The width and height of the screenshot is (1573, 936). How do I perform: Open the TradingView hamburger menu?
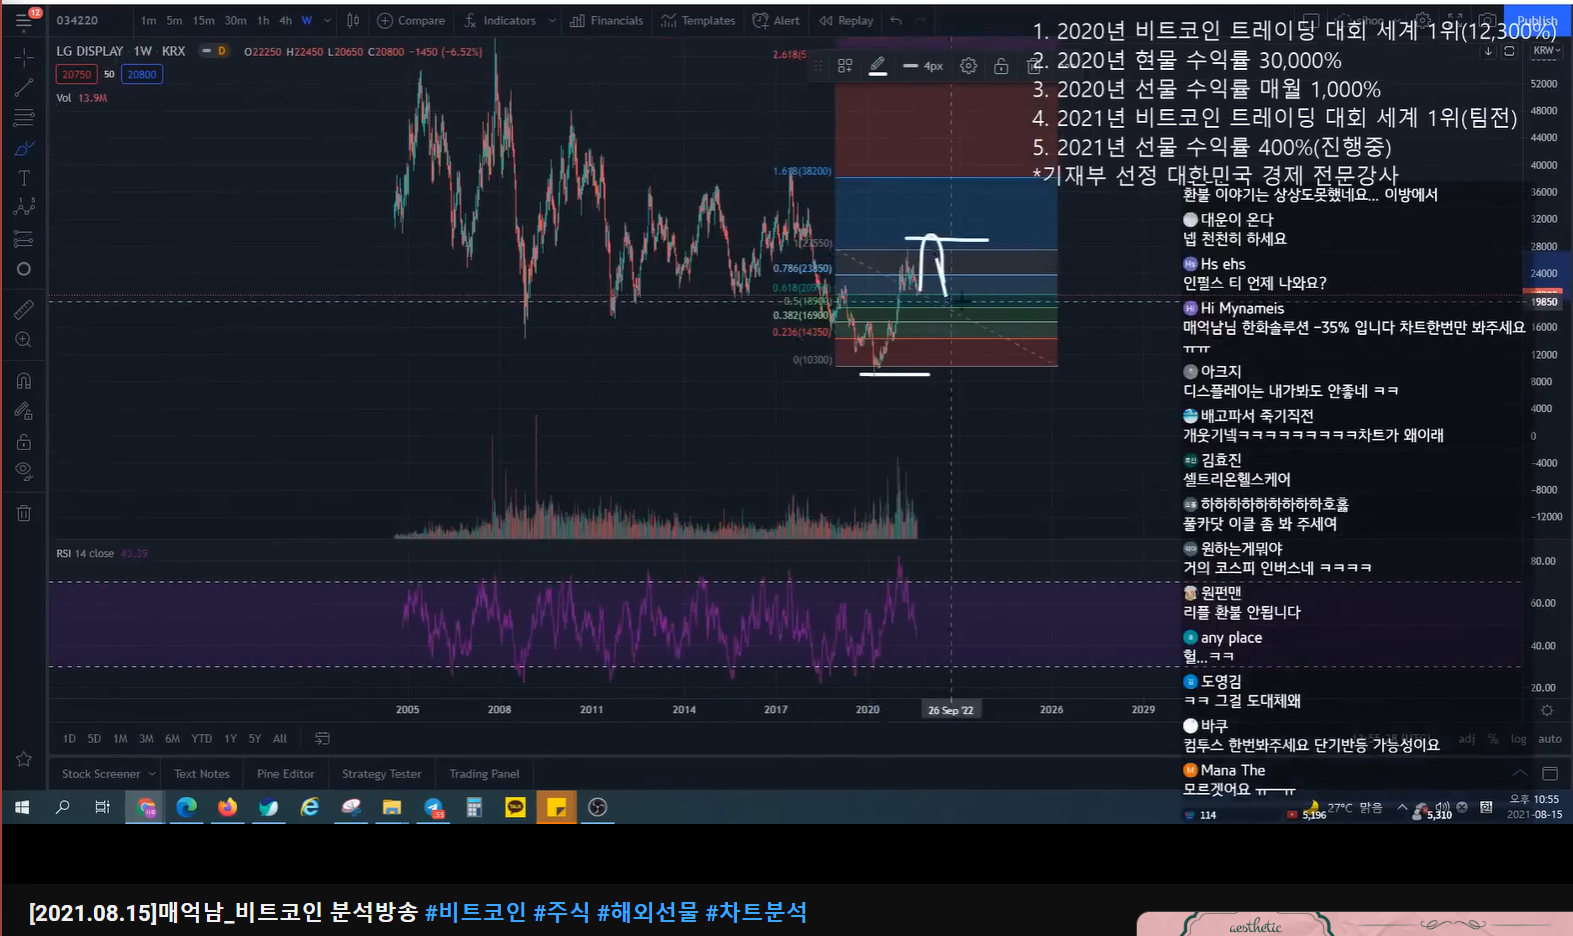(x=23, y=21)
